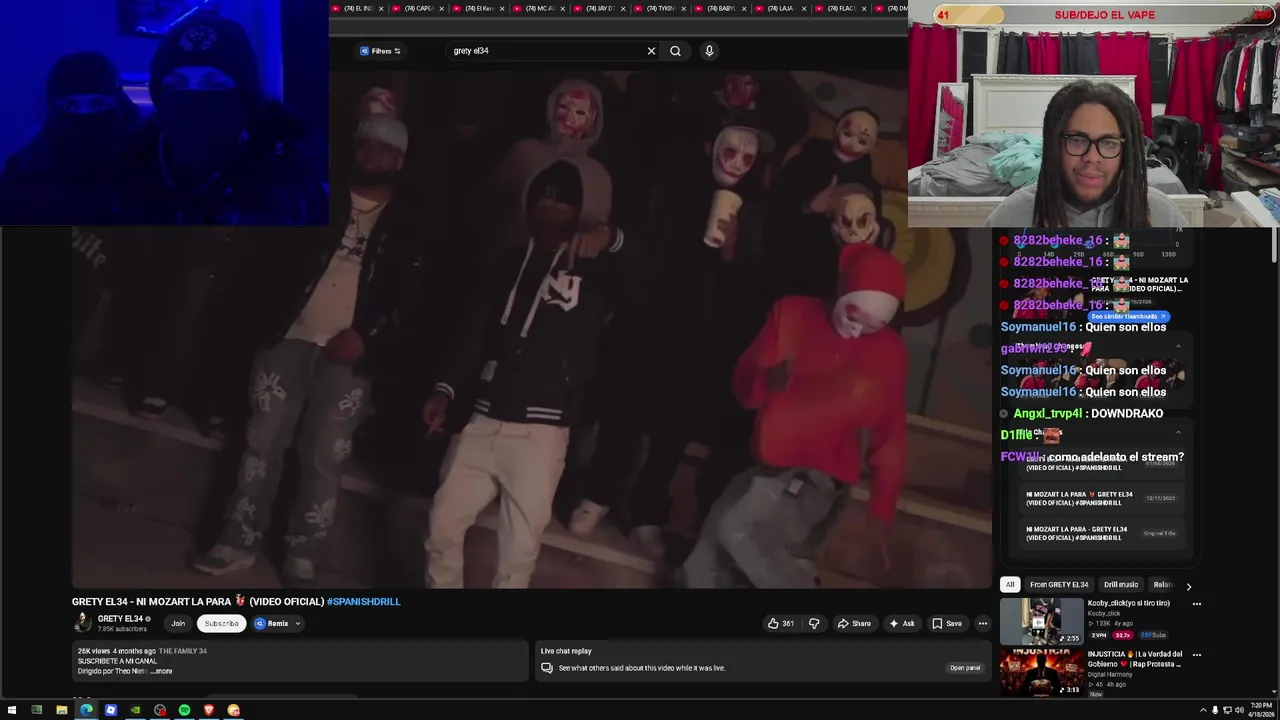The width and height of the screenshot is (1280, 720).
Task: Open INJUSTICIA video thumbnail
Action: (1042, 672)
